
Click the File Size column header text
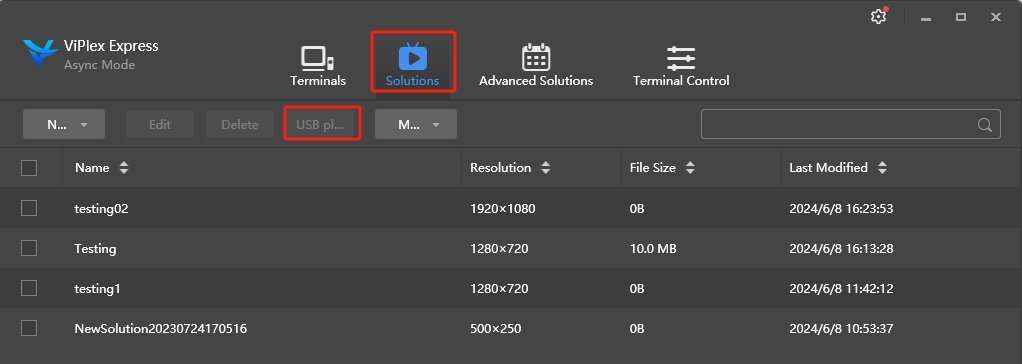652,168
